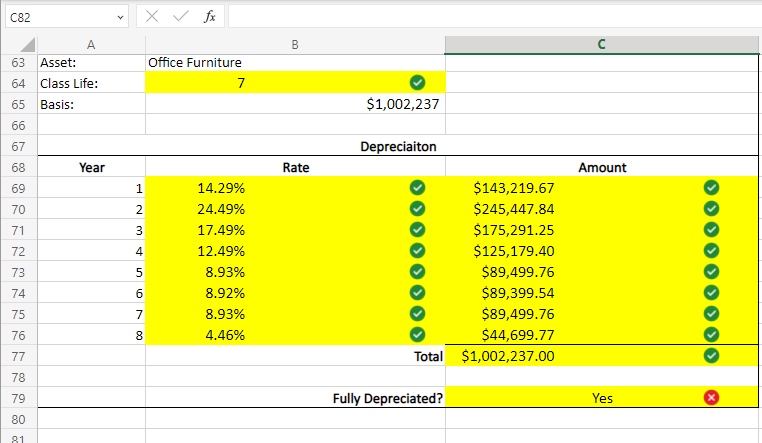
Task: Open the Name Box dropdown arrow
Action: click(x=120, y=17)
